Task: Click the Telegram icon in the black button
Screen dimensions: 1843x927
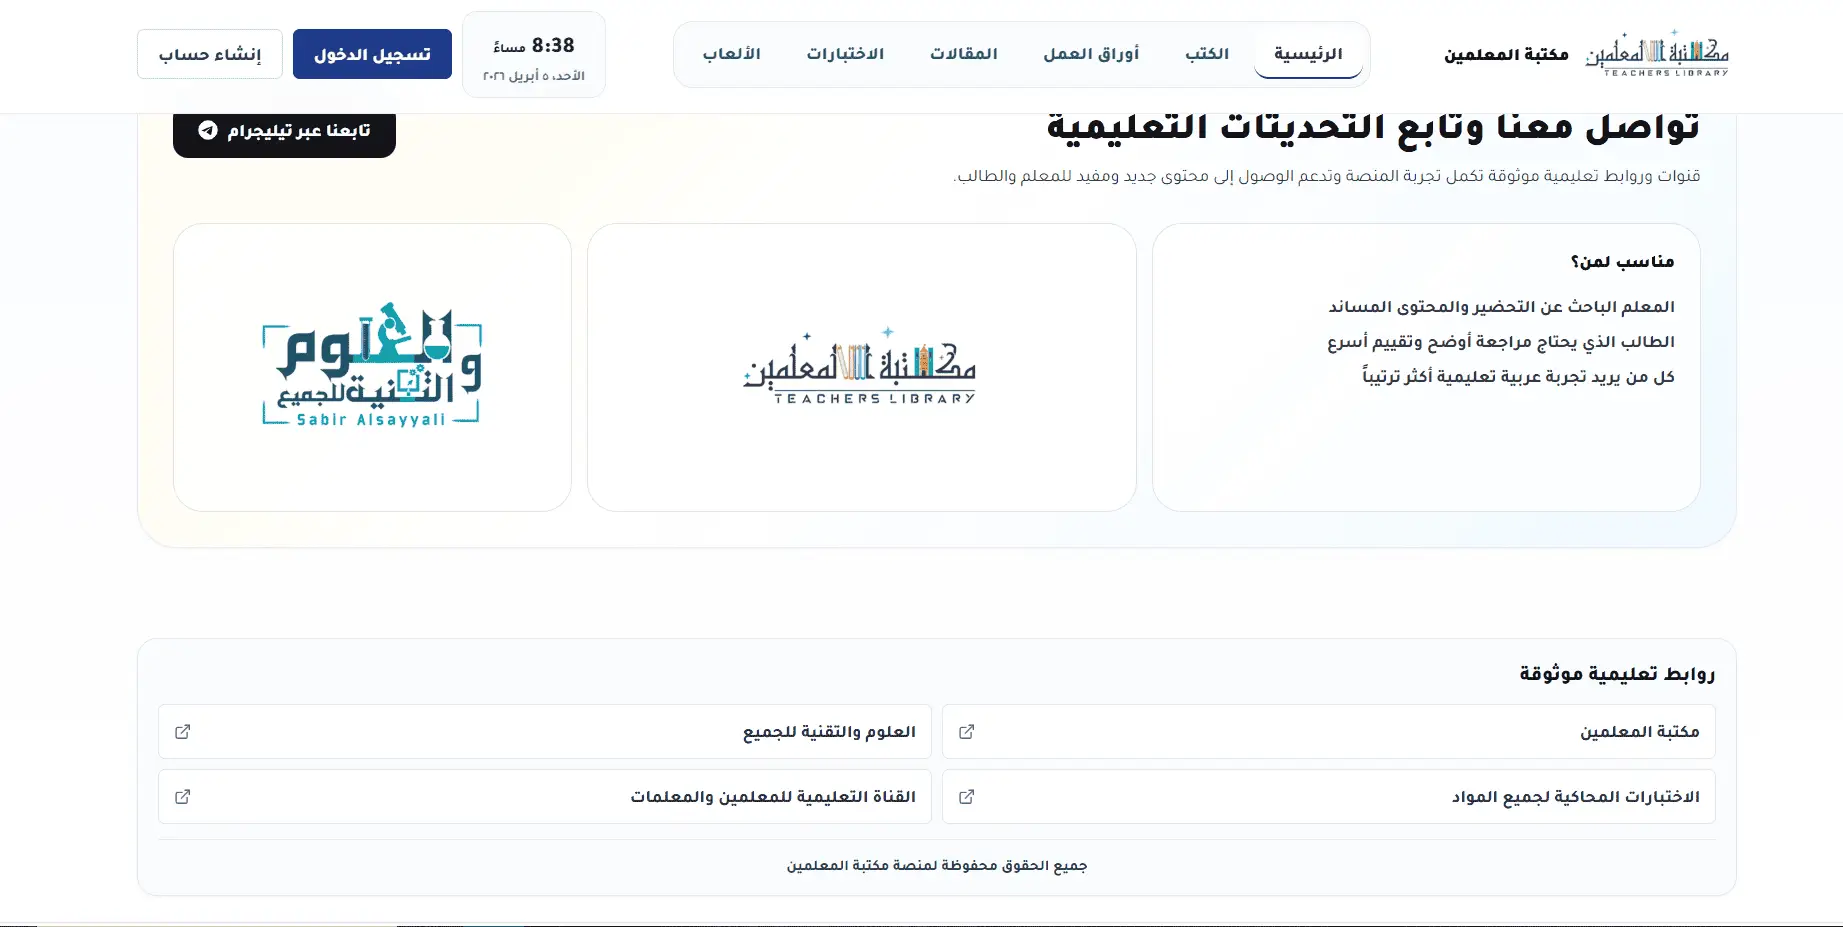Action: coord(208,130)
